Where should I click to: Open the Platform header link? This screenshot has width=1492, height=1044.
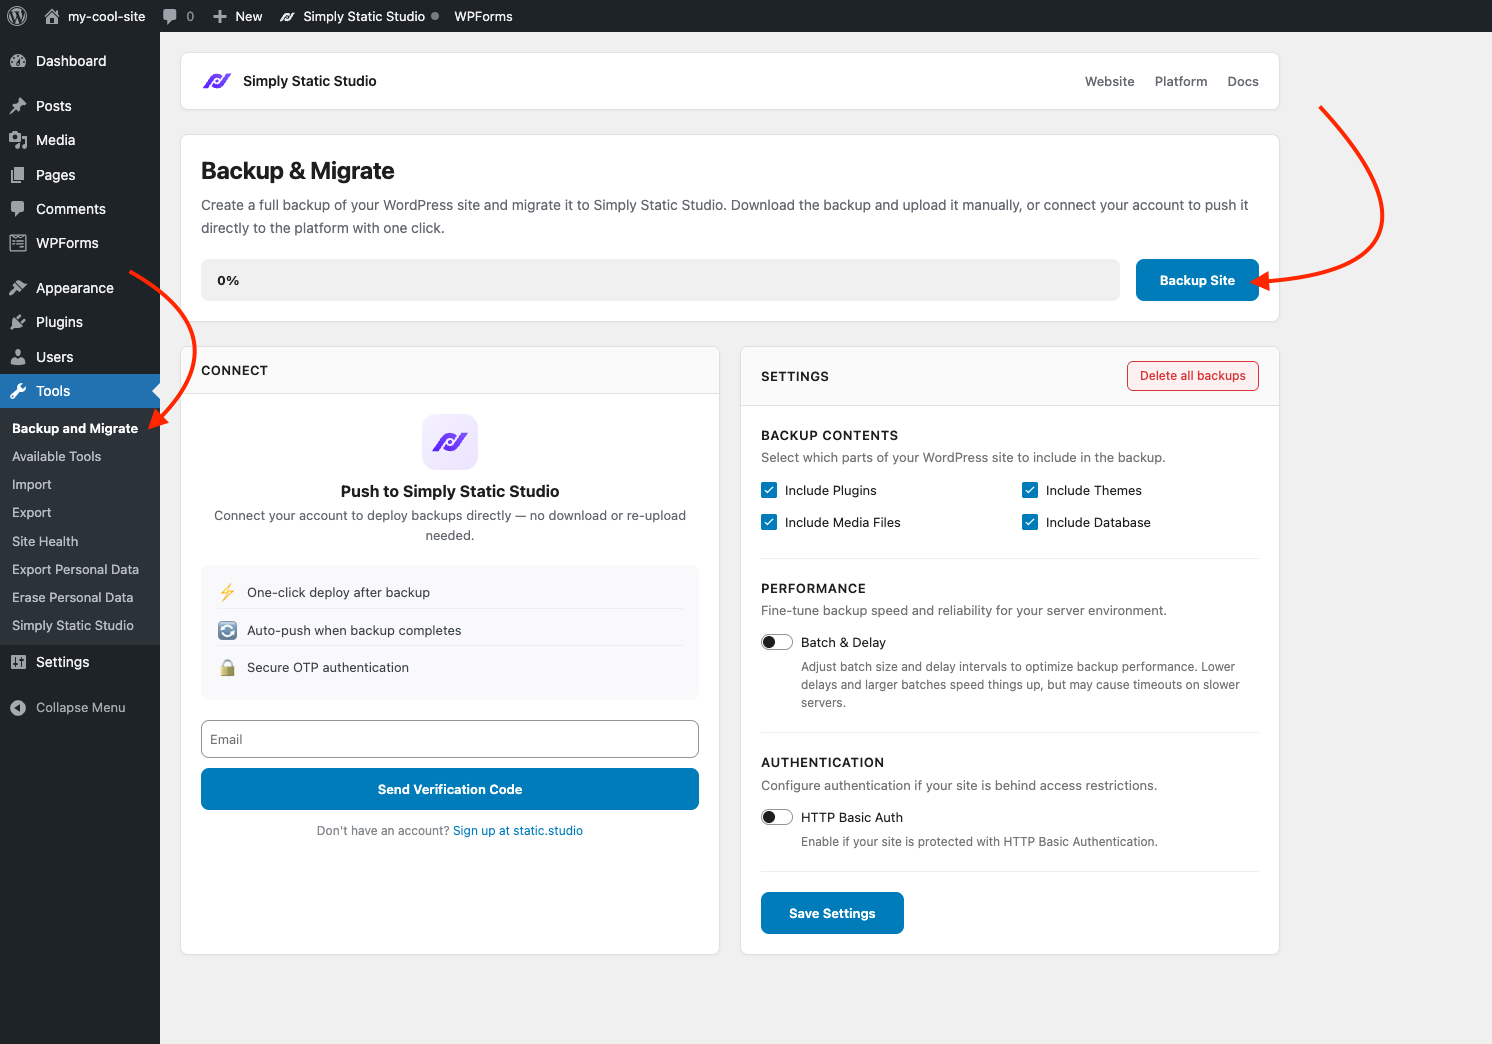coord(1181,81)
